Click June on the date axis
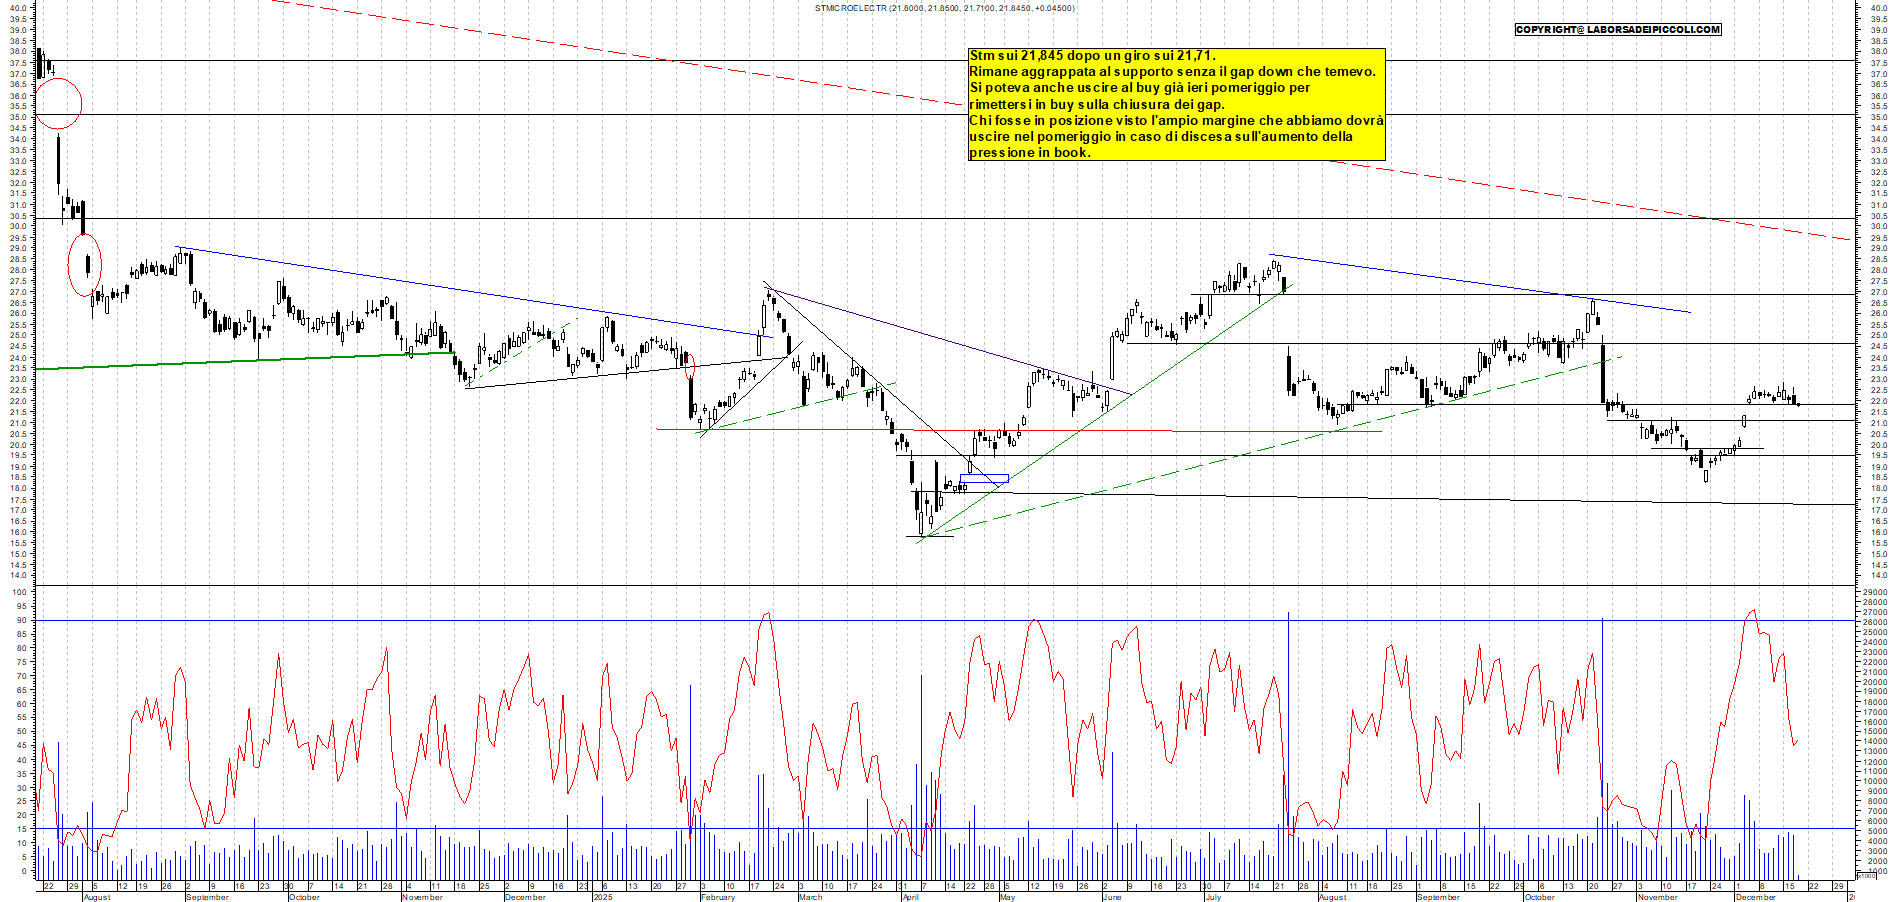This screenshot has width=1890, height=902. pos(1111,897)
